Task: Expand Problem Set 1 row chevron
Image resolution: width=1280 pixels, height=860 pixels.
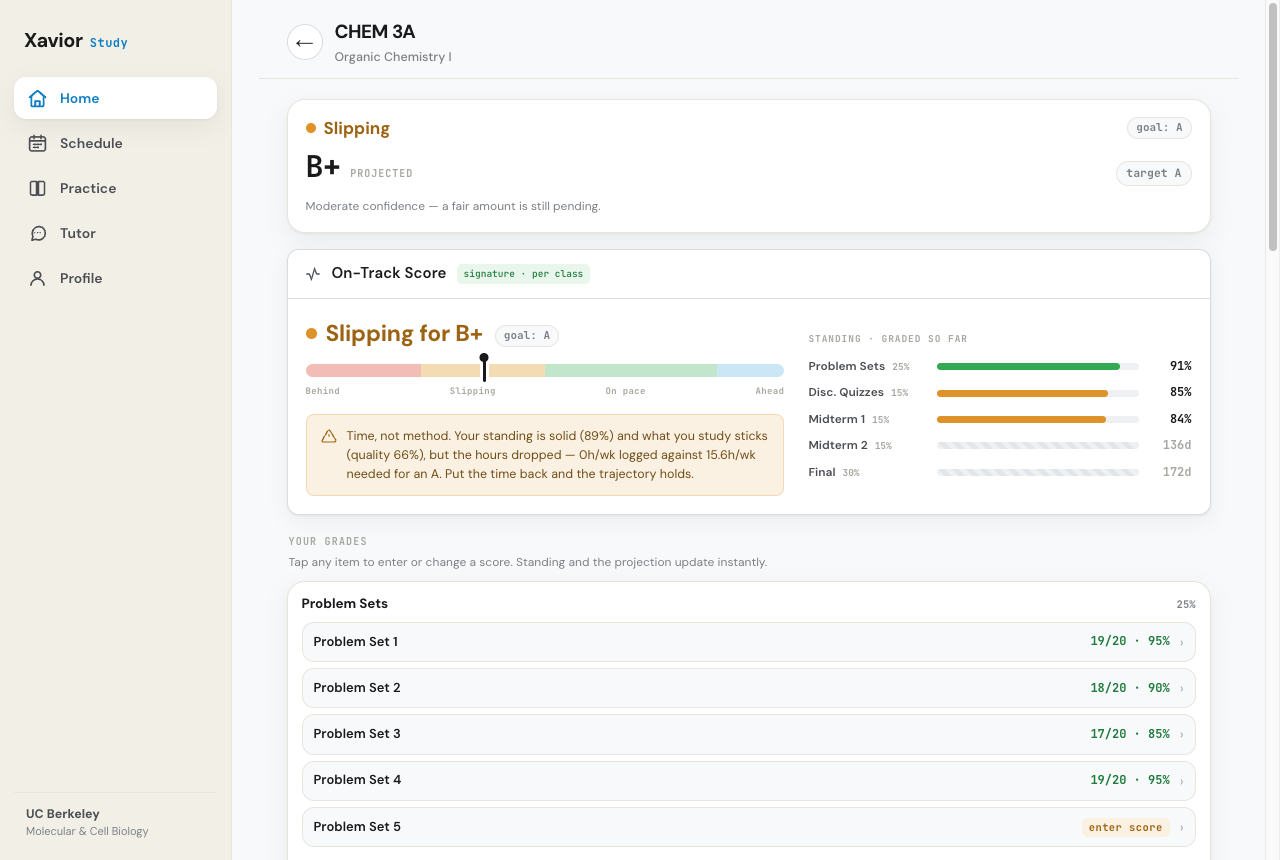Action: click(1181, 642)
